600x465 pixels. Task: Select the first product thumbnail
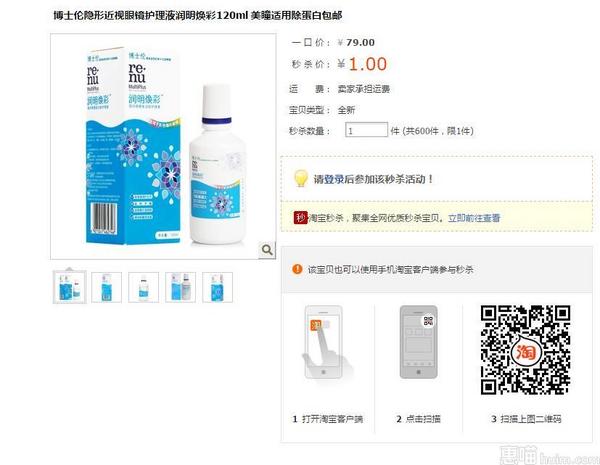[x=70, y=287]
